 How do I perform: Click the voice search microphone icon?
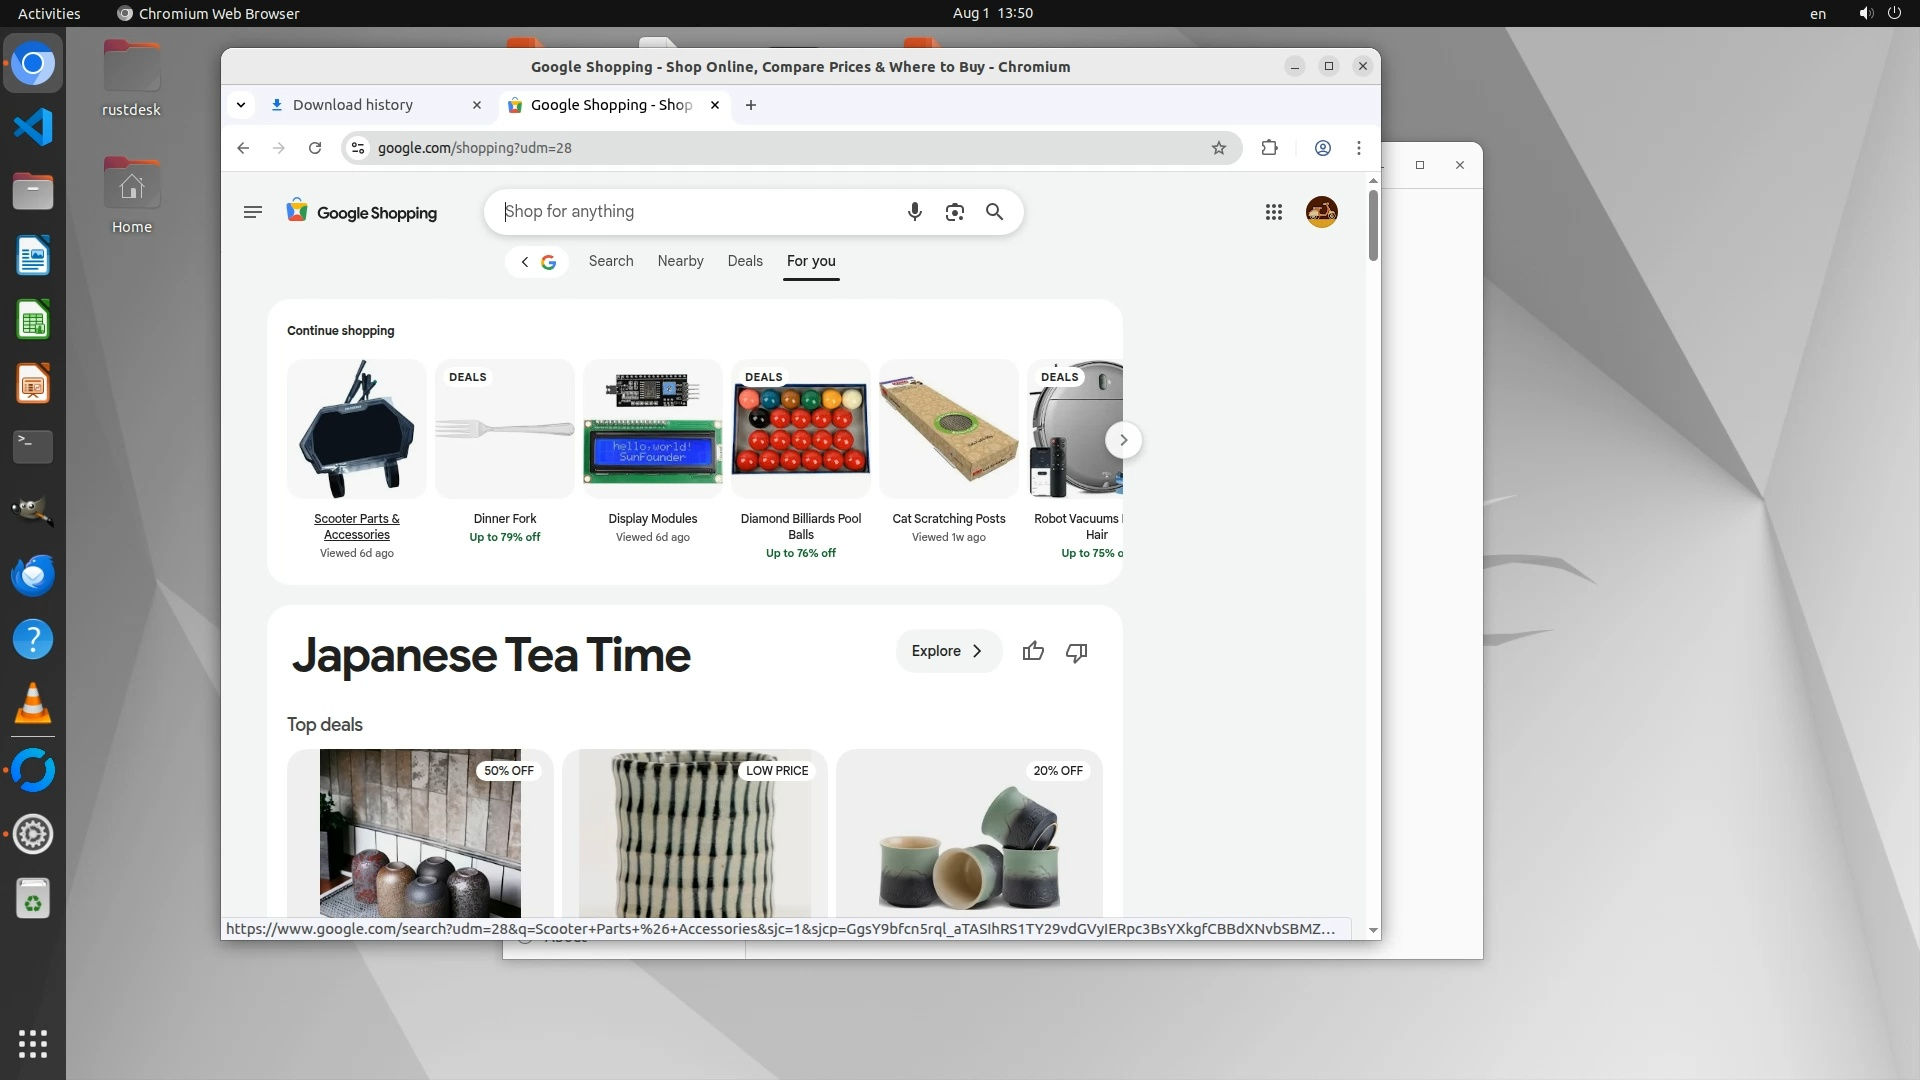pos(914,212)
